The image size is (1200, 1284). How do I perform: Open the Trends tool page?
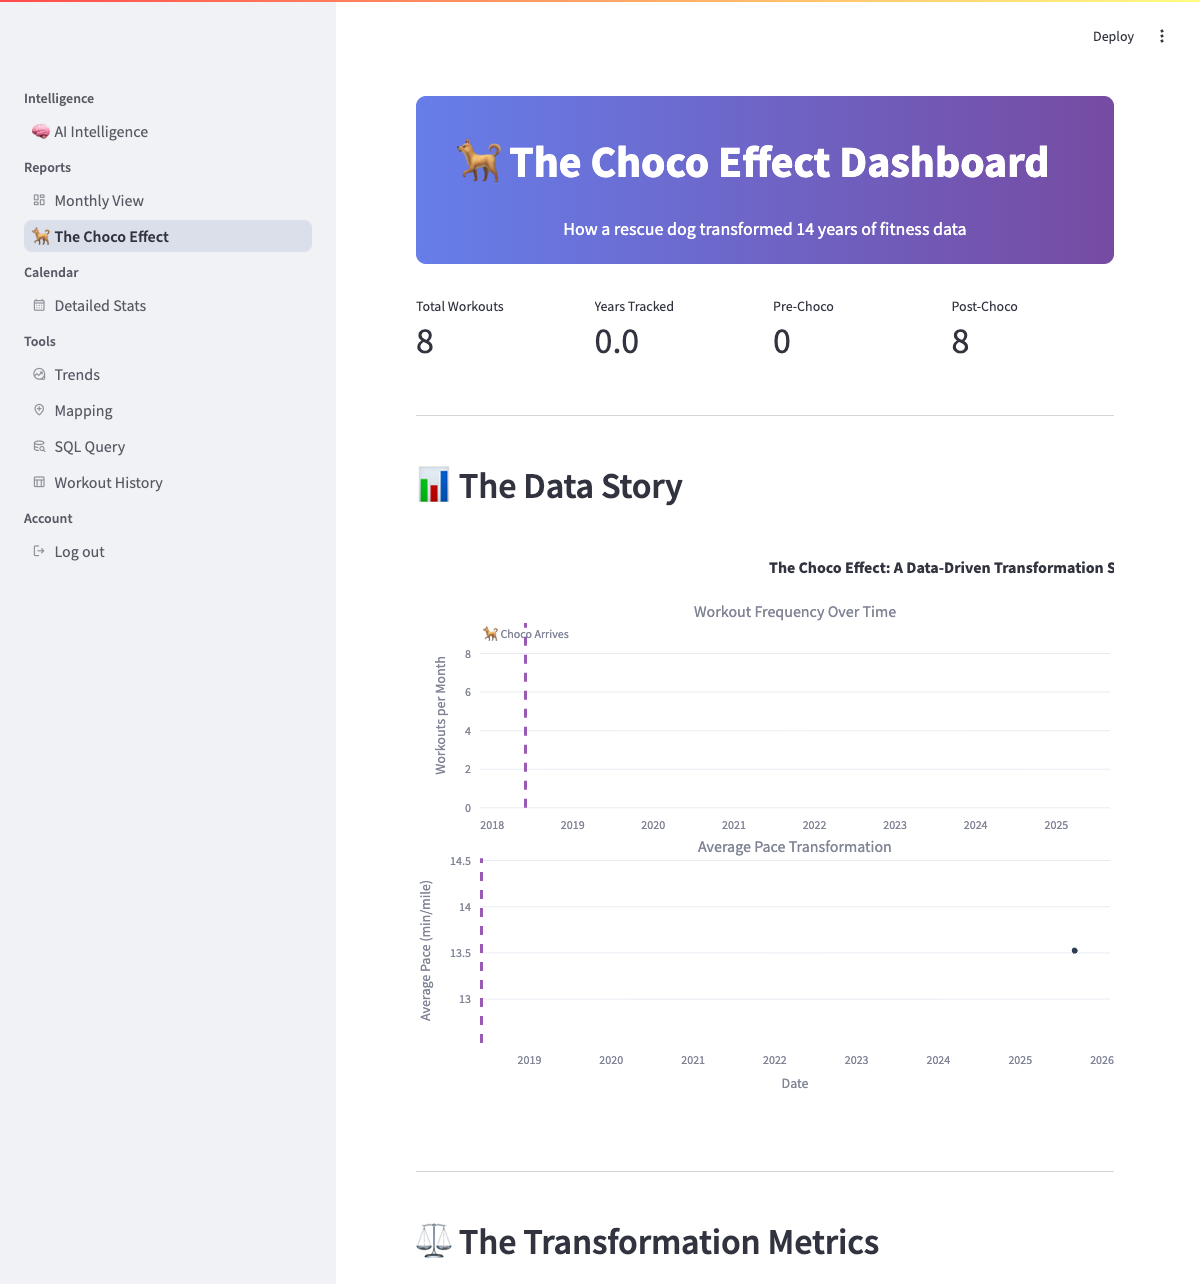coord(77,375)
